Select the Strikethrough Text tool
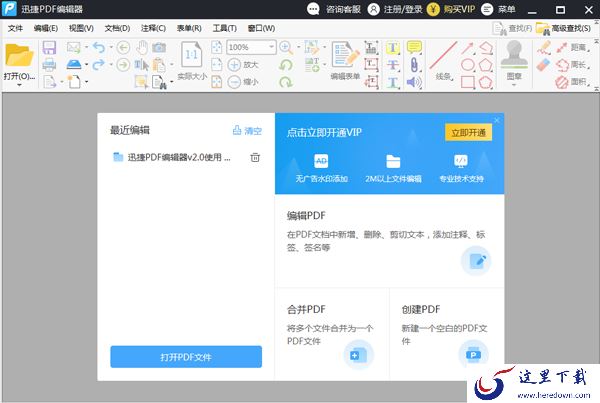The width and height of the screenshot is (600, 403). (393, 65)
